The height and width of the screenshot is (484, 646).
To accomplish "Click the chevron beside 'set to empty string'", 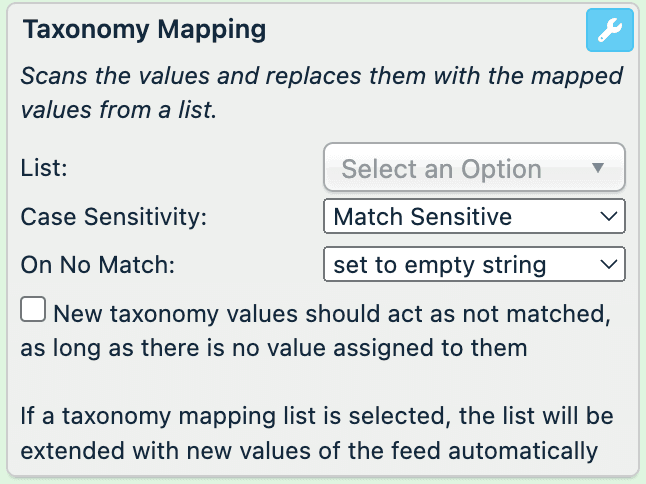I will pyautogui.click(x=607, y=264).
